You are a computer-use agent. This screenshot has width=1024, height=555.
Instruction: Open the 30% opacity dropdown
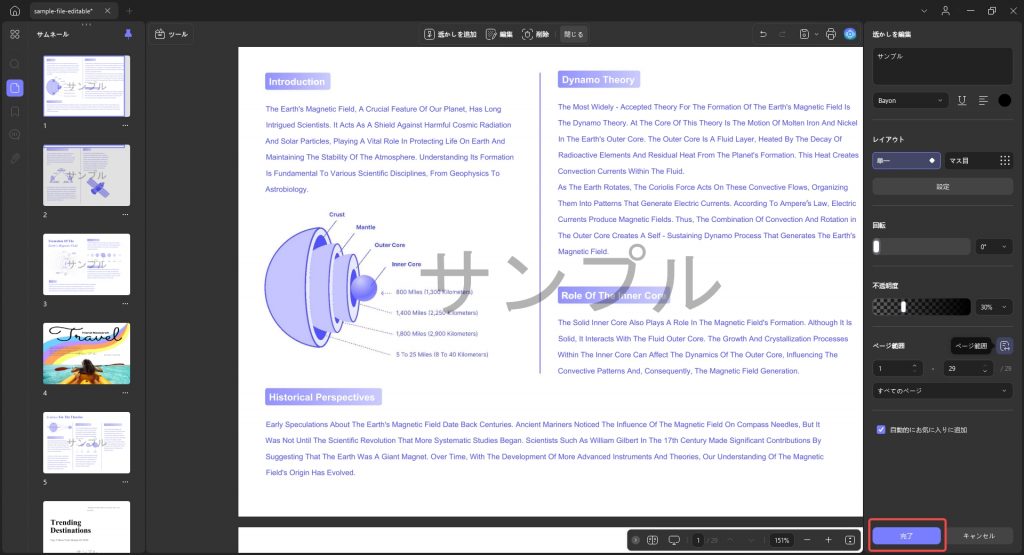click(x=994, y=307)
